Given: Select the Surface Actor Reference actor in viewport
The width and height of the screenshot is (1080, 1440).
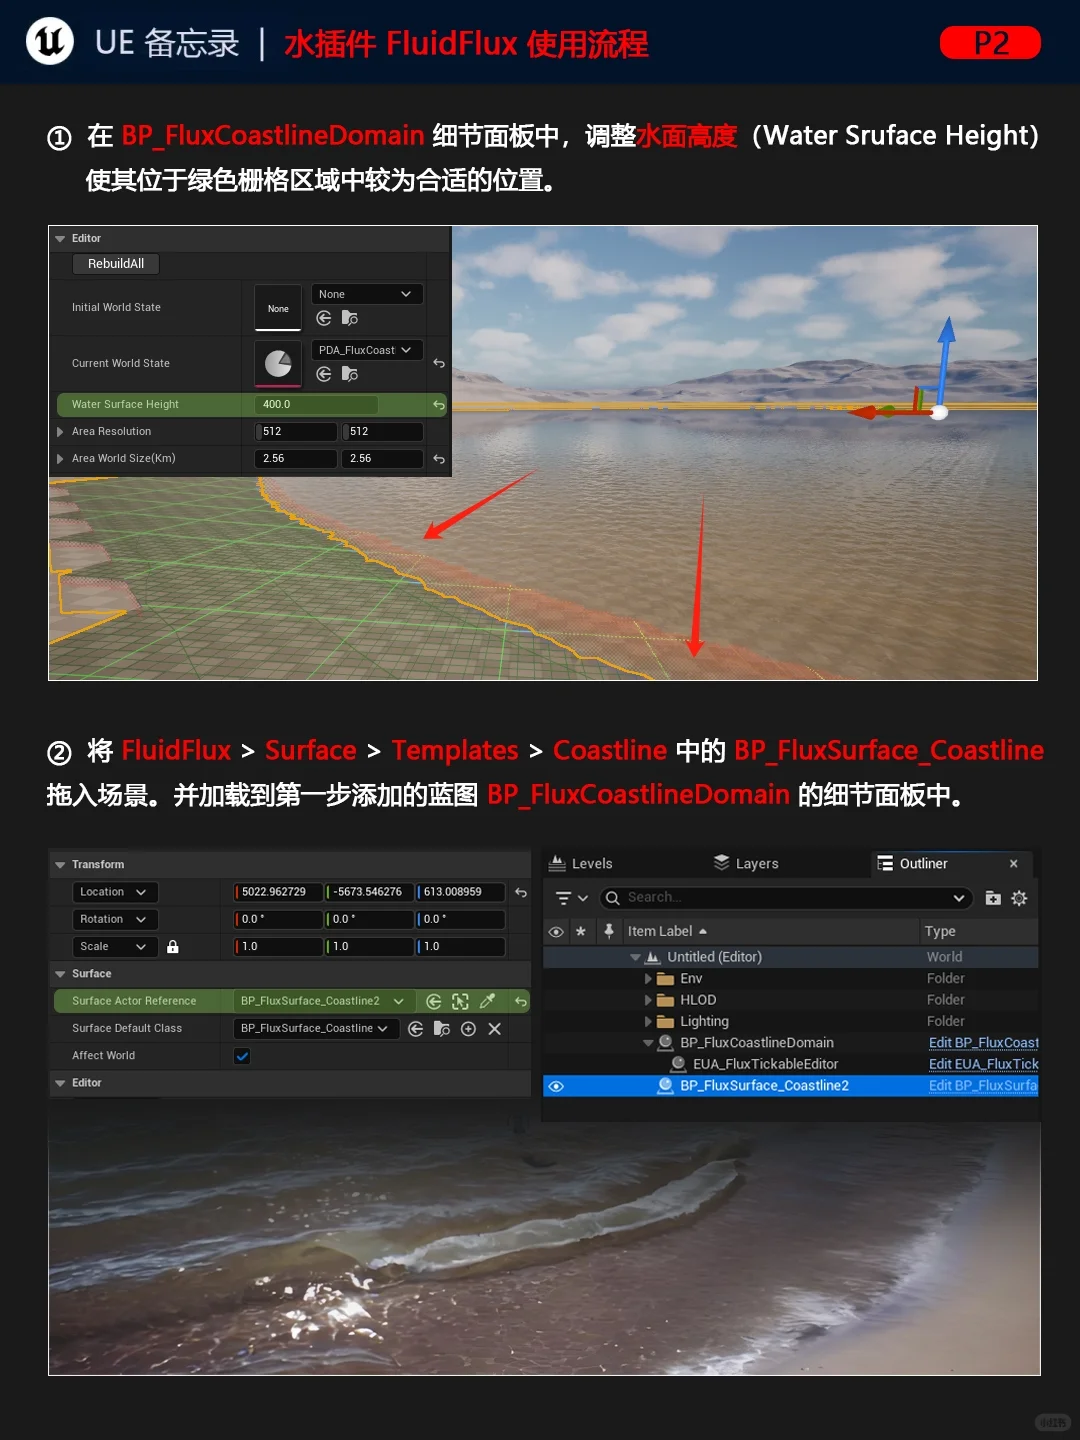Looking at the screenshot, I should (x=460, y=1001).
